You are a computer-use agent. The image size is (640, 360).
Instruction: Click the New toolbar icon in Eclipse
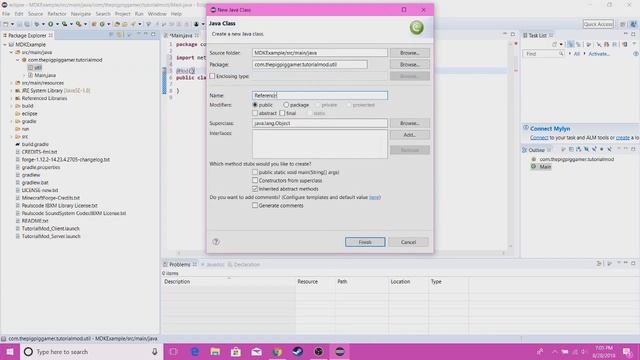click(x=6, y=24)
